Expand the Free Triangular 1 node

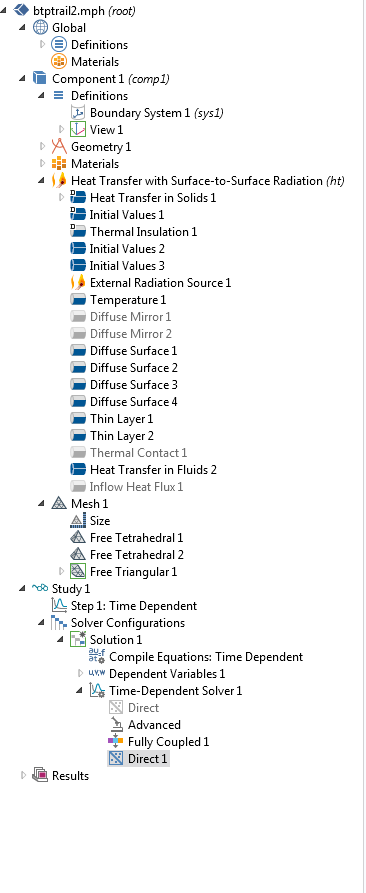click(61, 571)
